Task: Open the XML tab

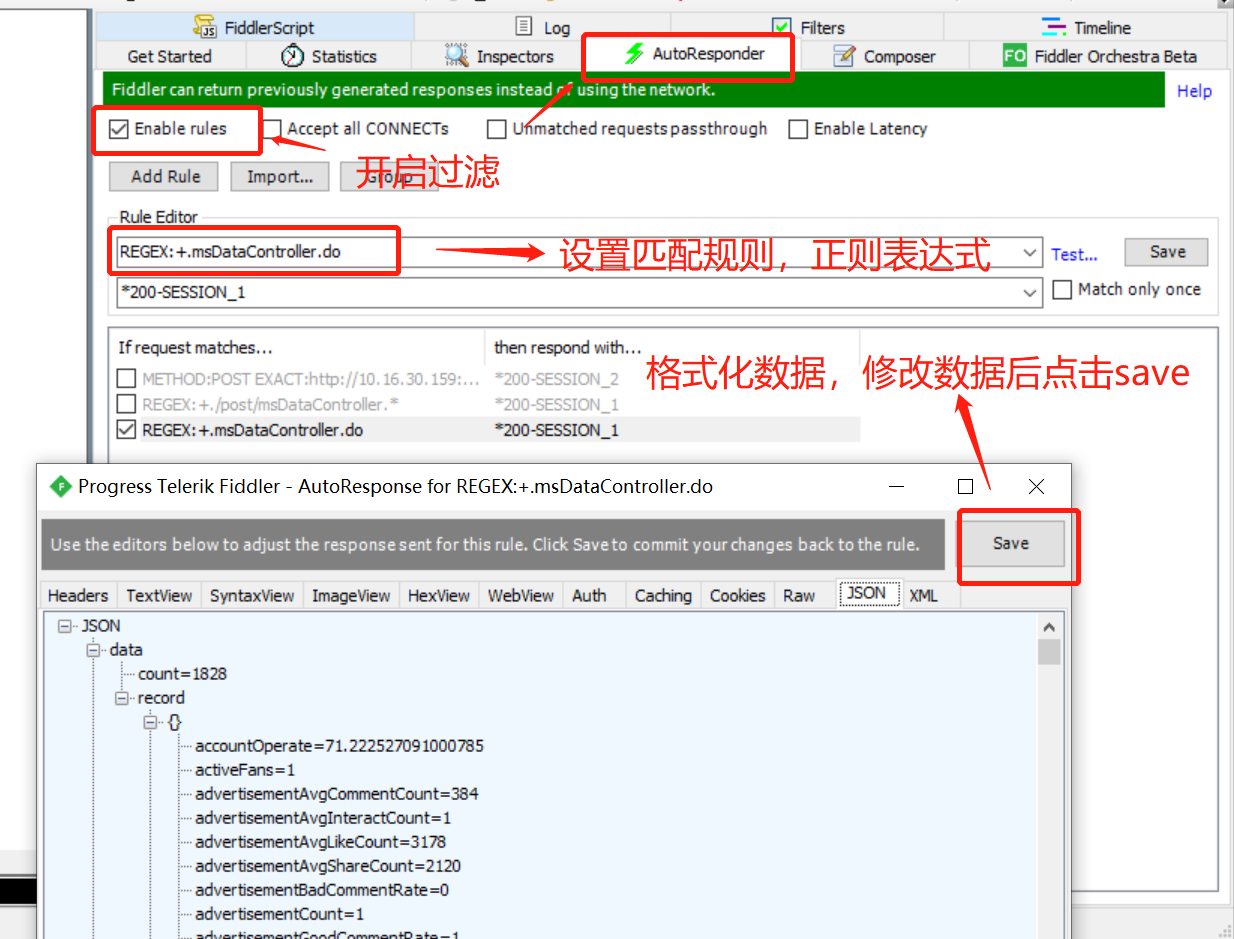Action: pyautogui.click(x=924, y=595)
